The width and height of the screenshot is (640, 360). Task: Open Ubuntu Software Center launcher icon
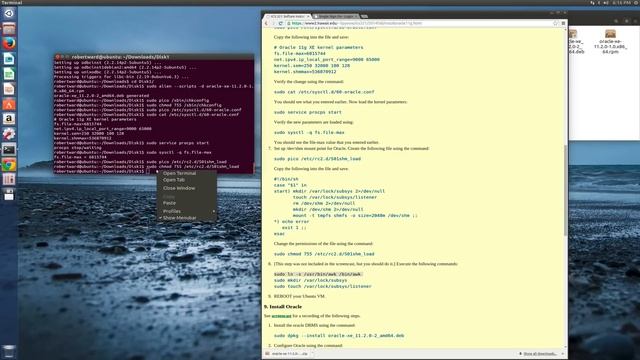(9, 104)
